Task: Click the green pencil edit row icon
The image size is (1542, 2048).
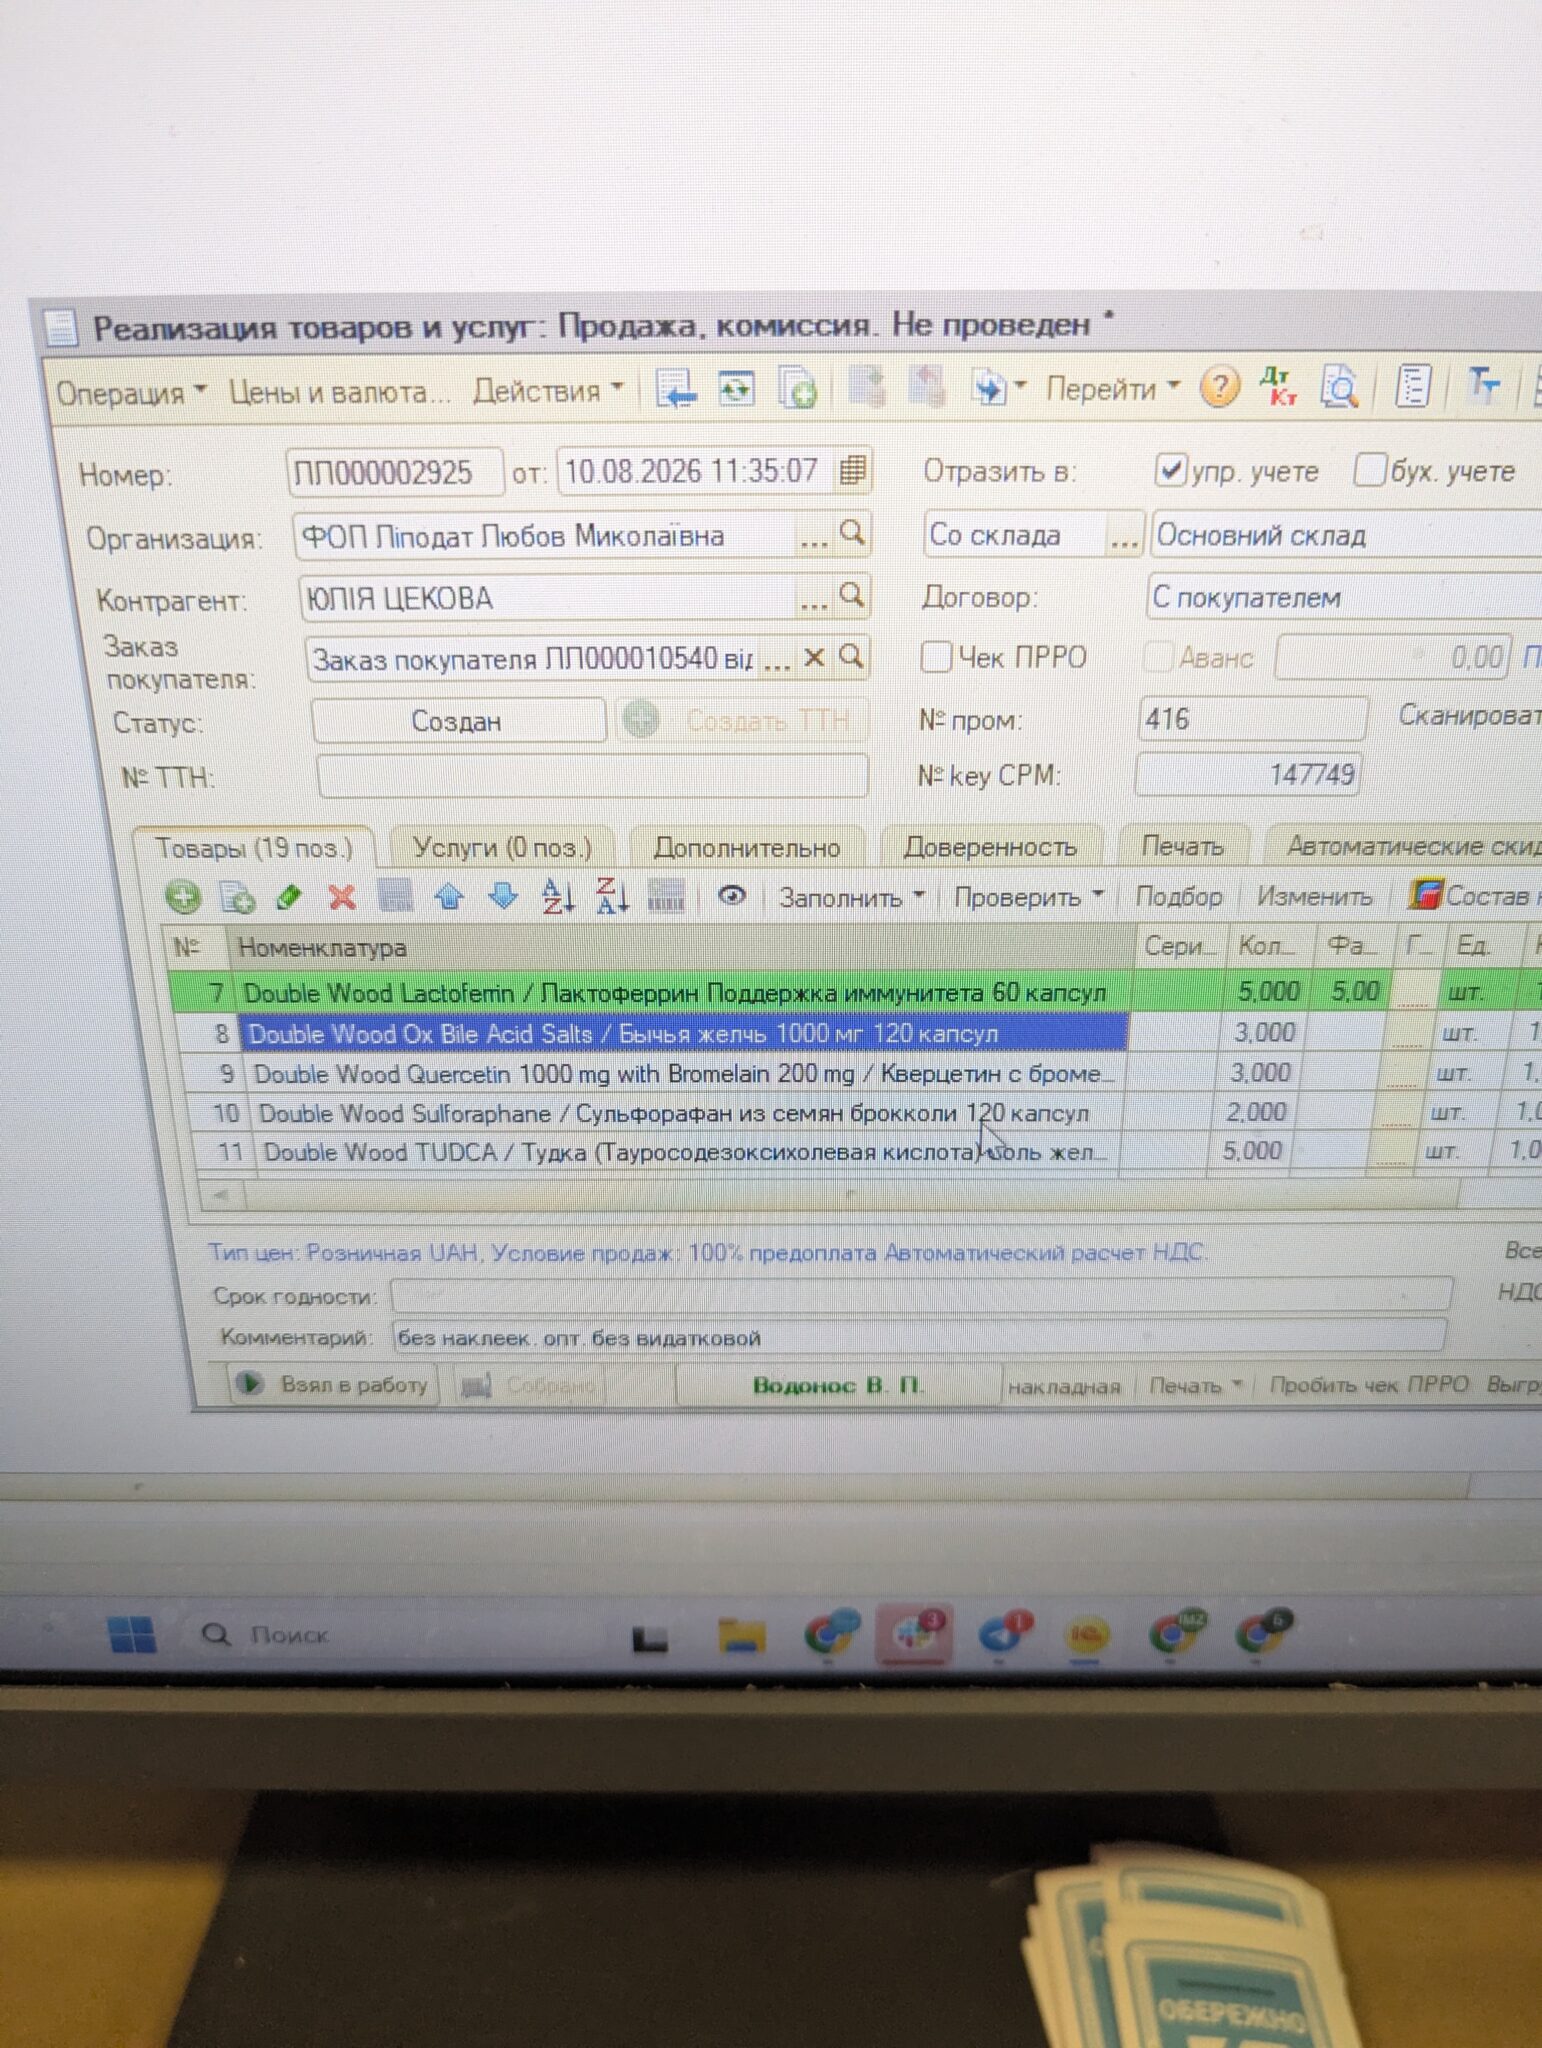Action: coord(289,897)
